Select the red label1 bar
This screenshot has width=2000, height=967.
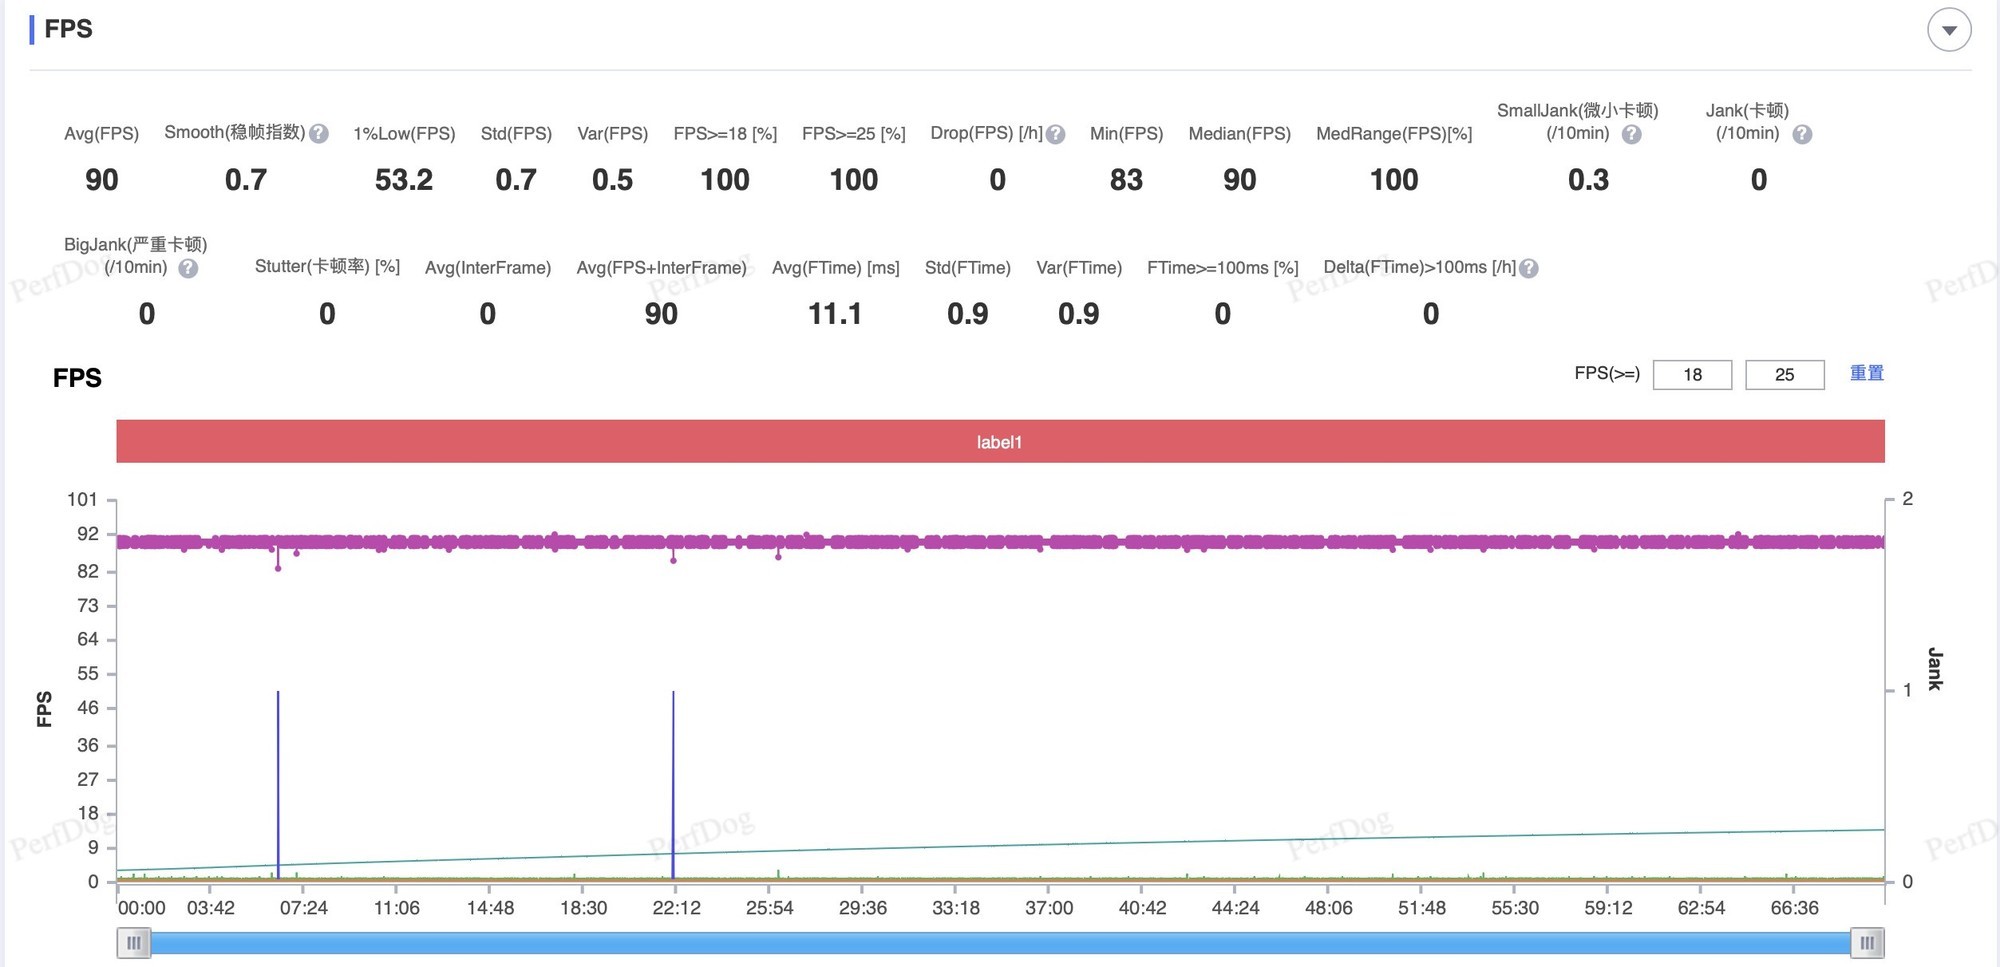coord(1000,442)
